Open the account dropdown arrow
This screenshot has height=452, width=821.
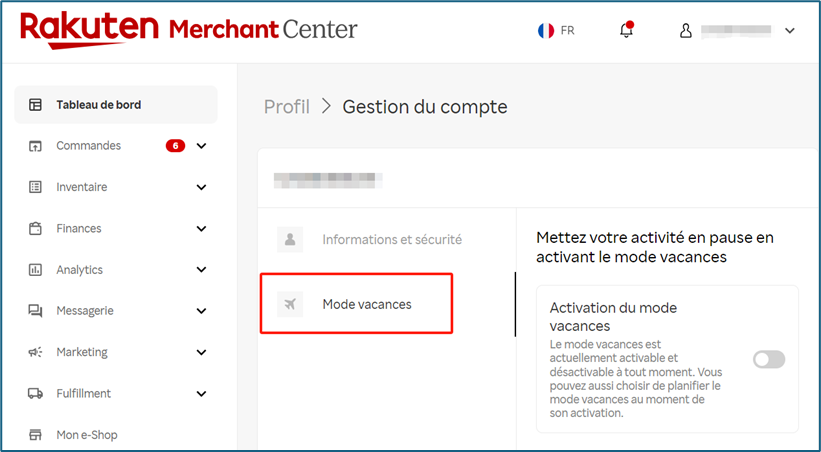[x=790, y=31]
